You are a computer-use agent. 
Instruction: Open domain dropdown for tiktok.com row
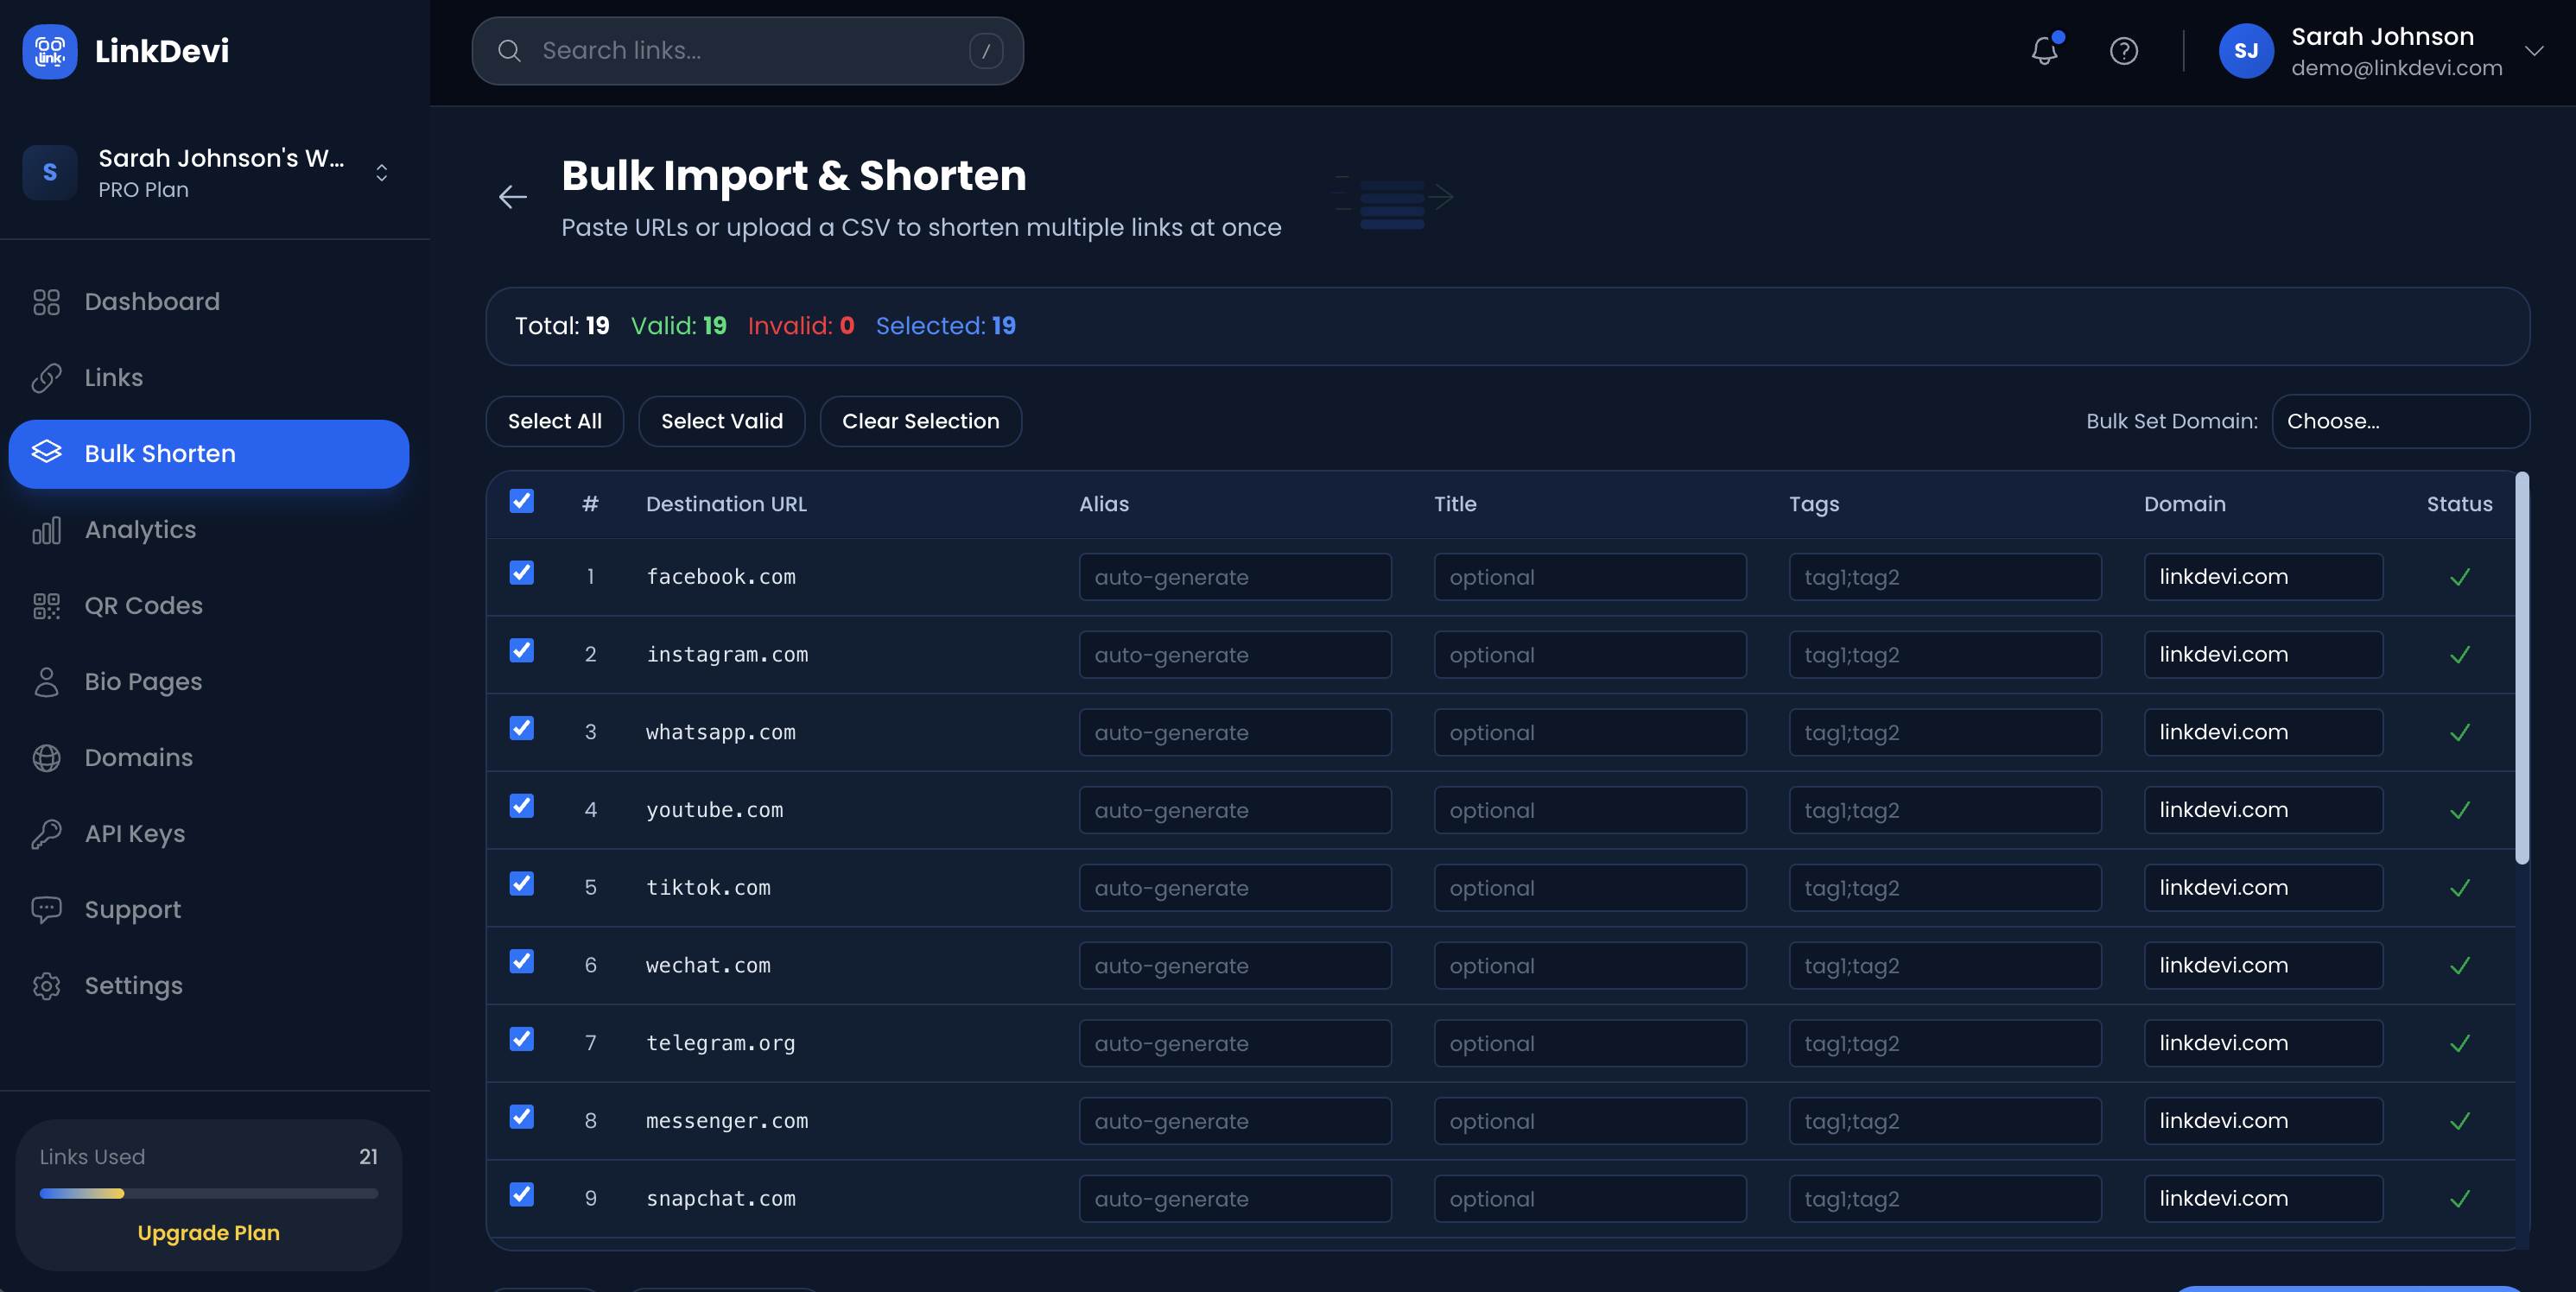coord(2262,888)
